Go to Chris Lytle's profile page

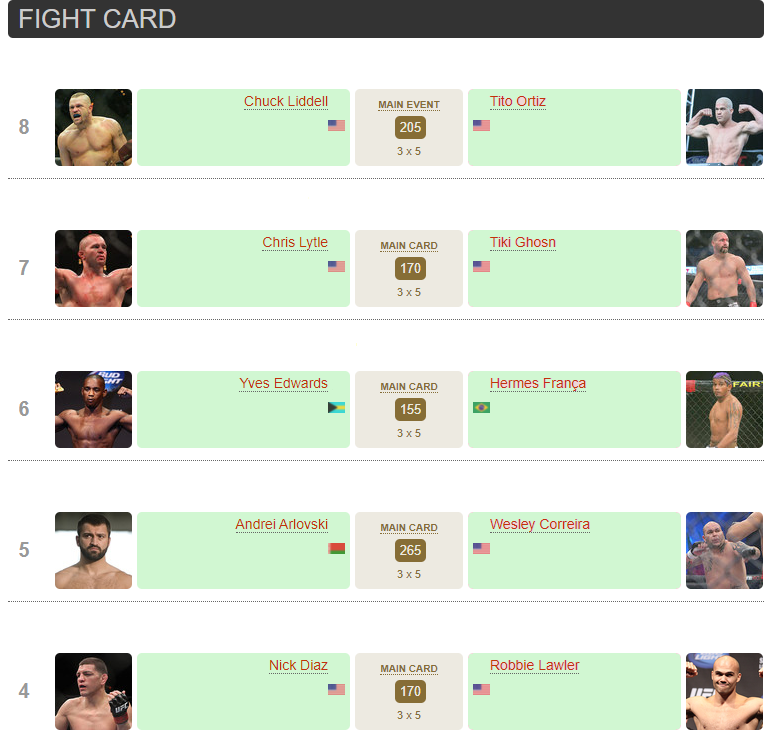click(295, 243)
